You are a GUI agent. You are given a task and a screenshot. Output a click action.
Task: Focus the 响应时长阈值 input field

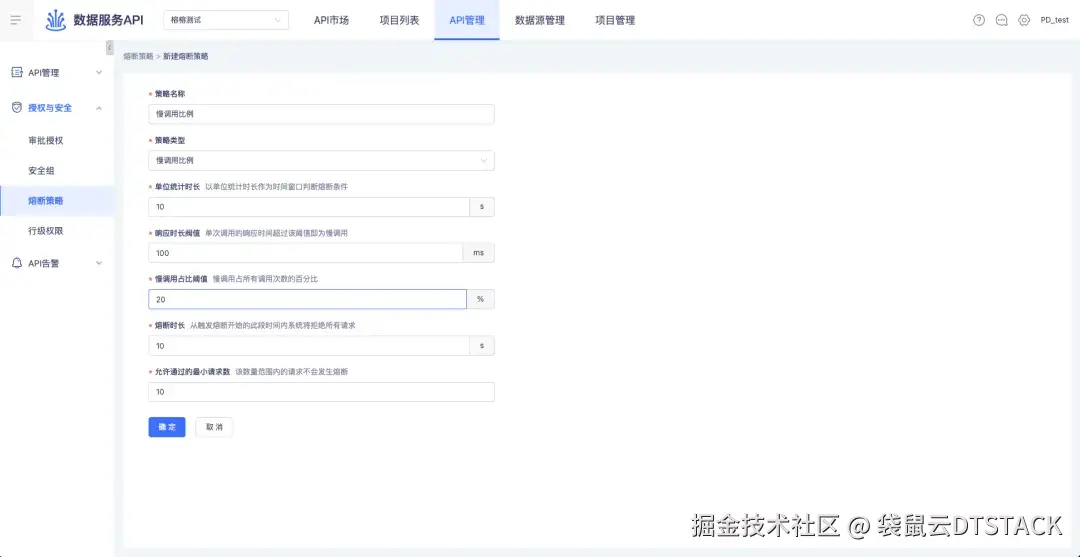coord(305,253)
